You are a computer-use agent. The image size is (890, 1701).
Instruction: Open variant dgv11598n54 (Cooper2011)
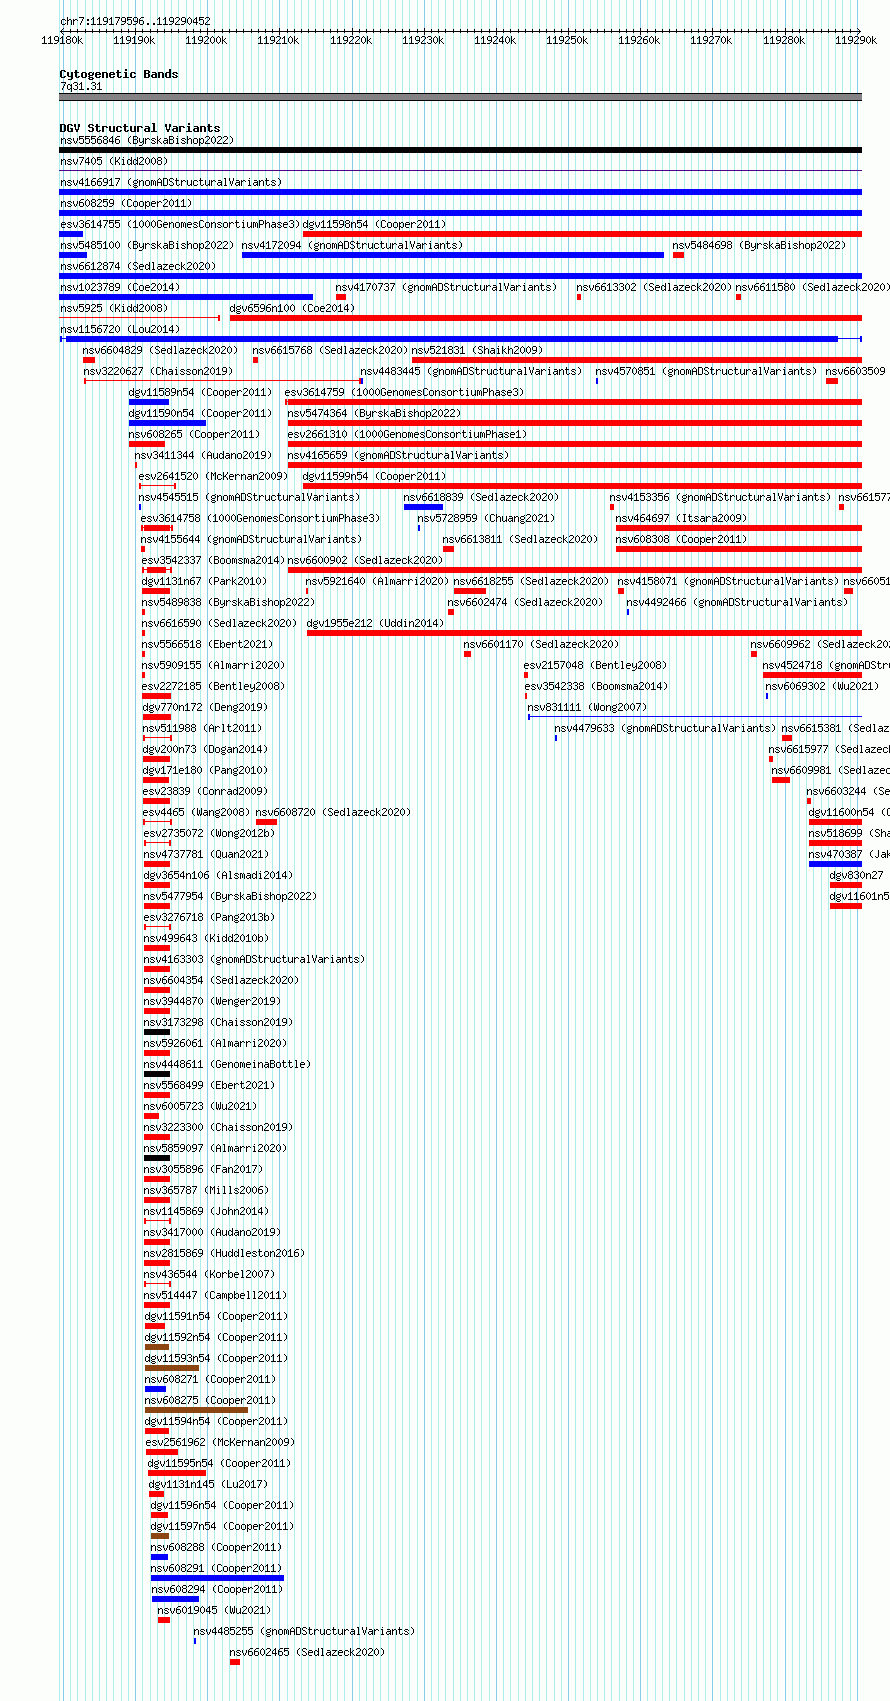(375, 224)
